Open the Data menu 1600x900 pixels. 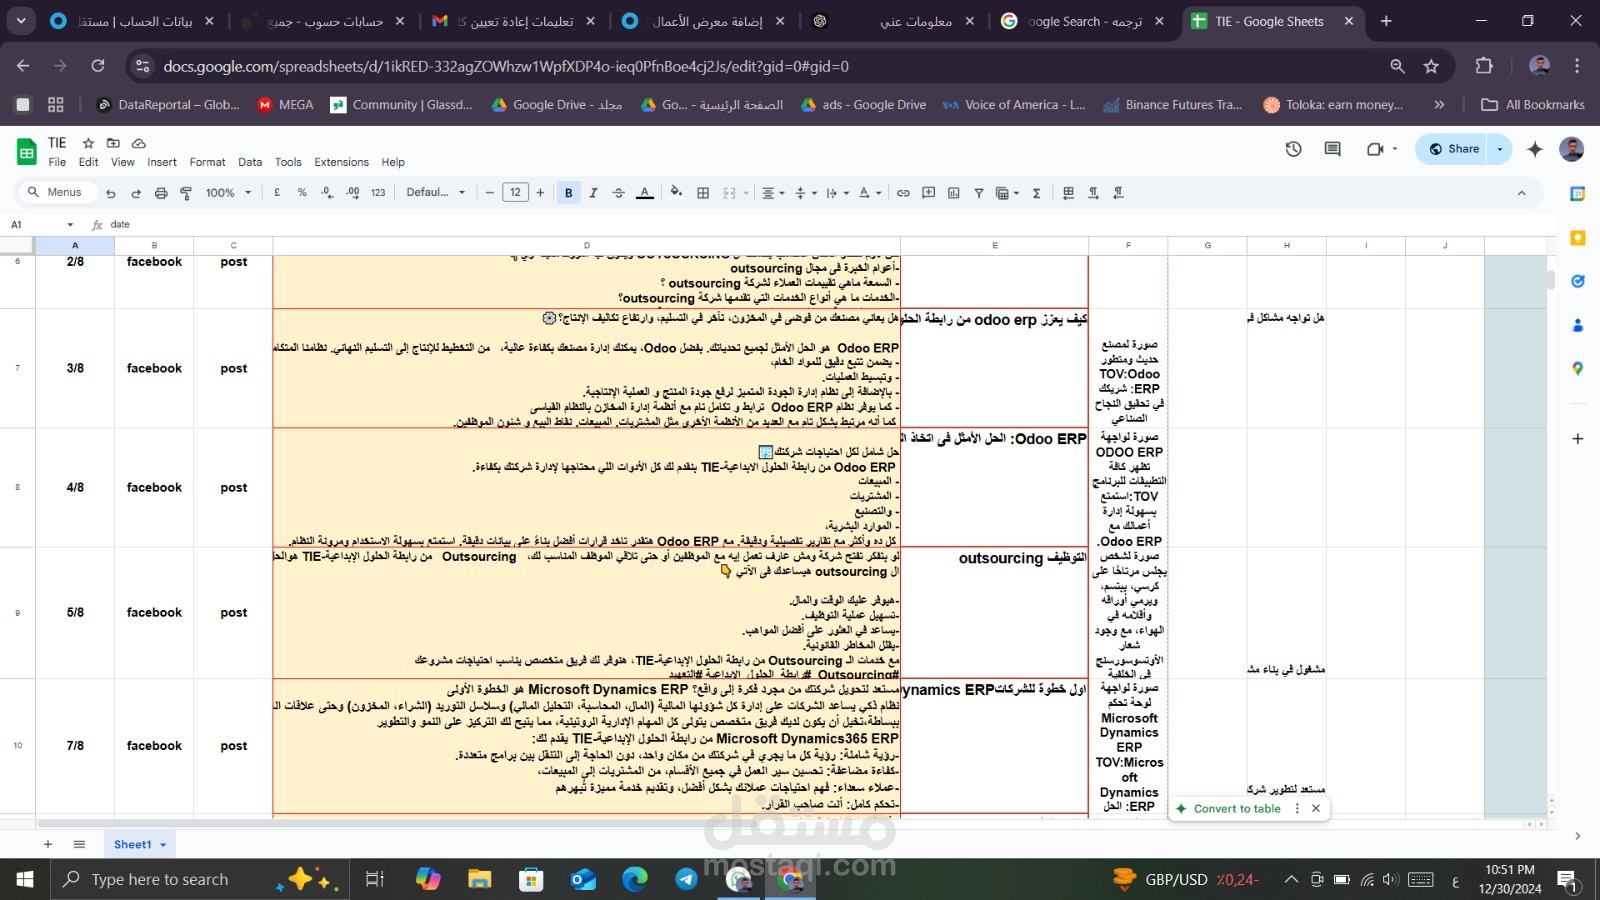pos(250,162)
